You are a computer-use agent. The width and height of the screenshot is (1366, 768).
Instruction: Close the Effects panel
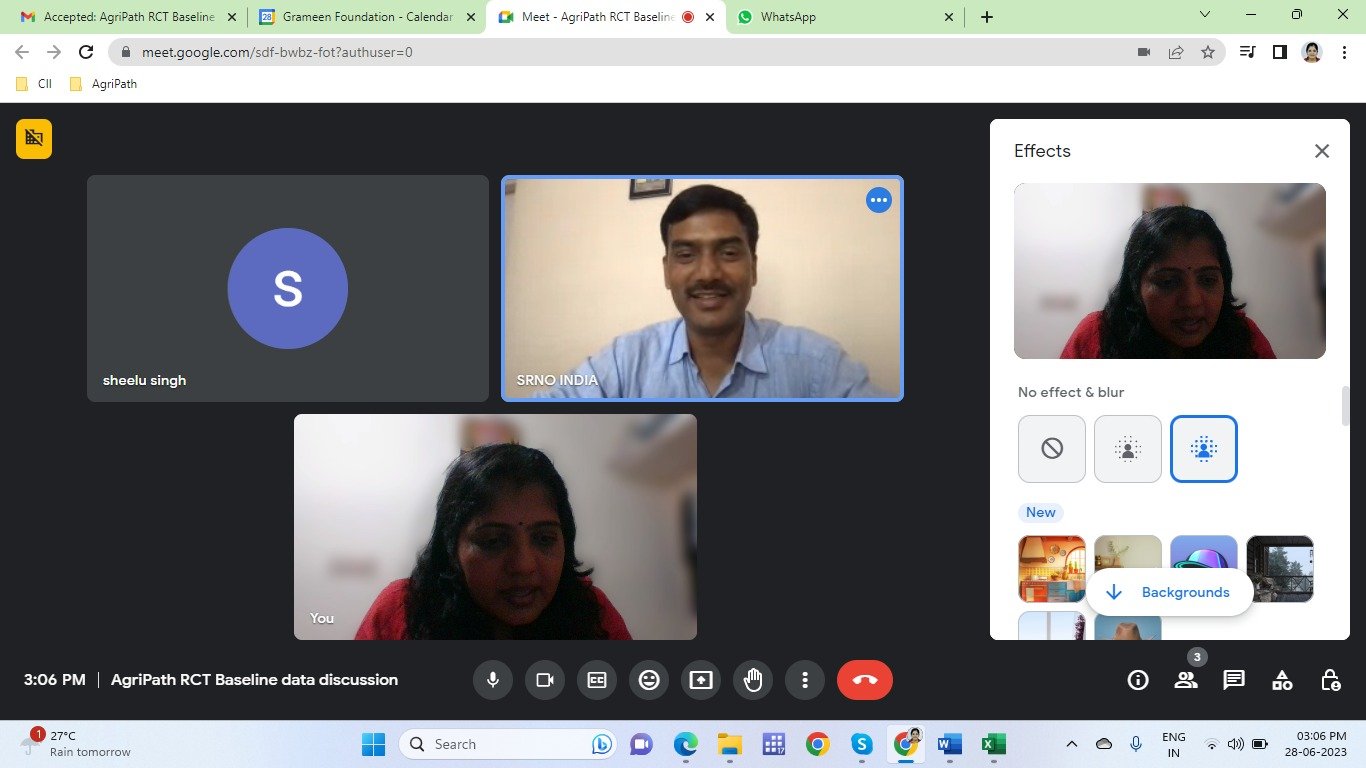pyautogui.click(x=1322, y=151)
